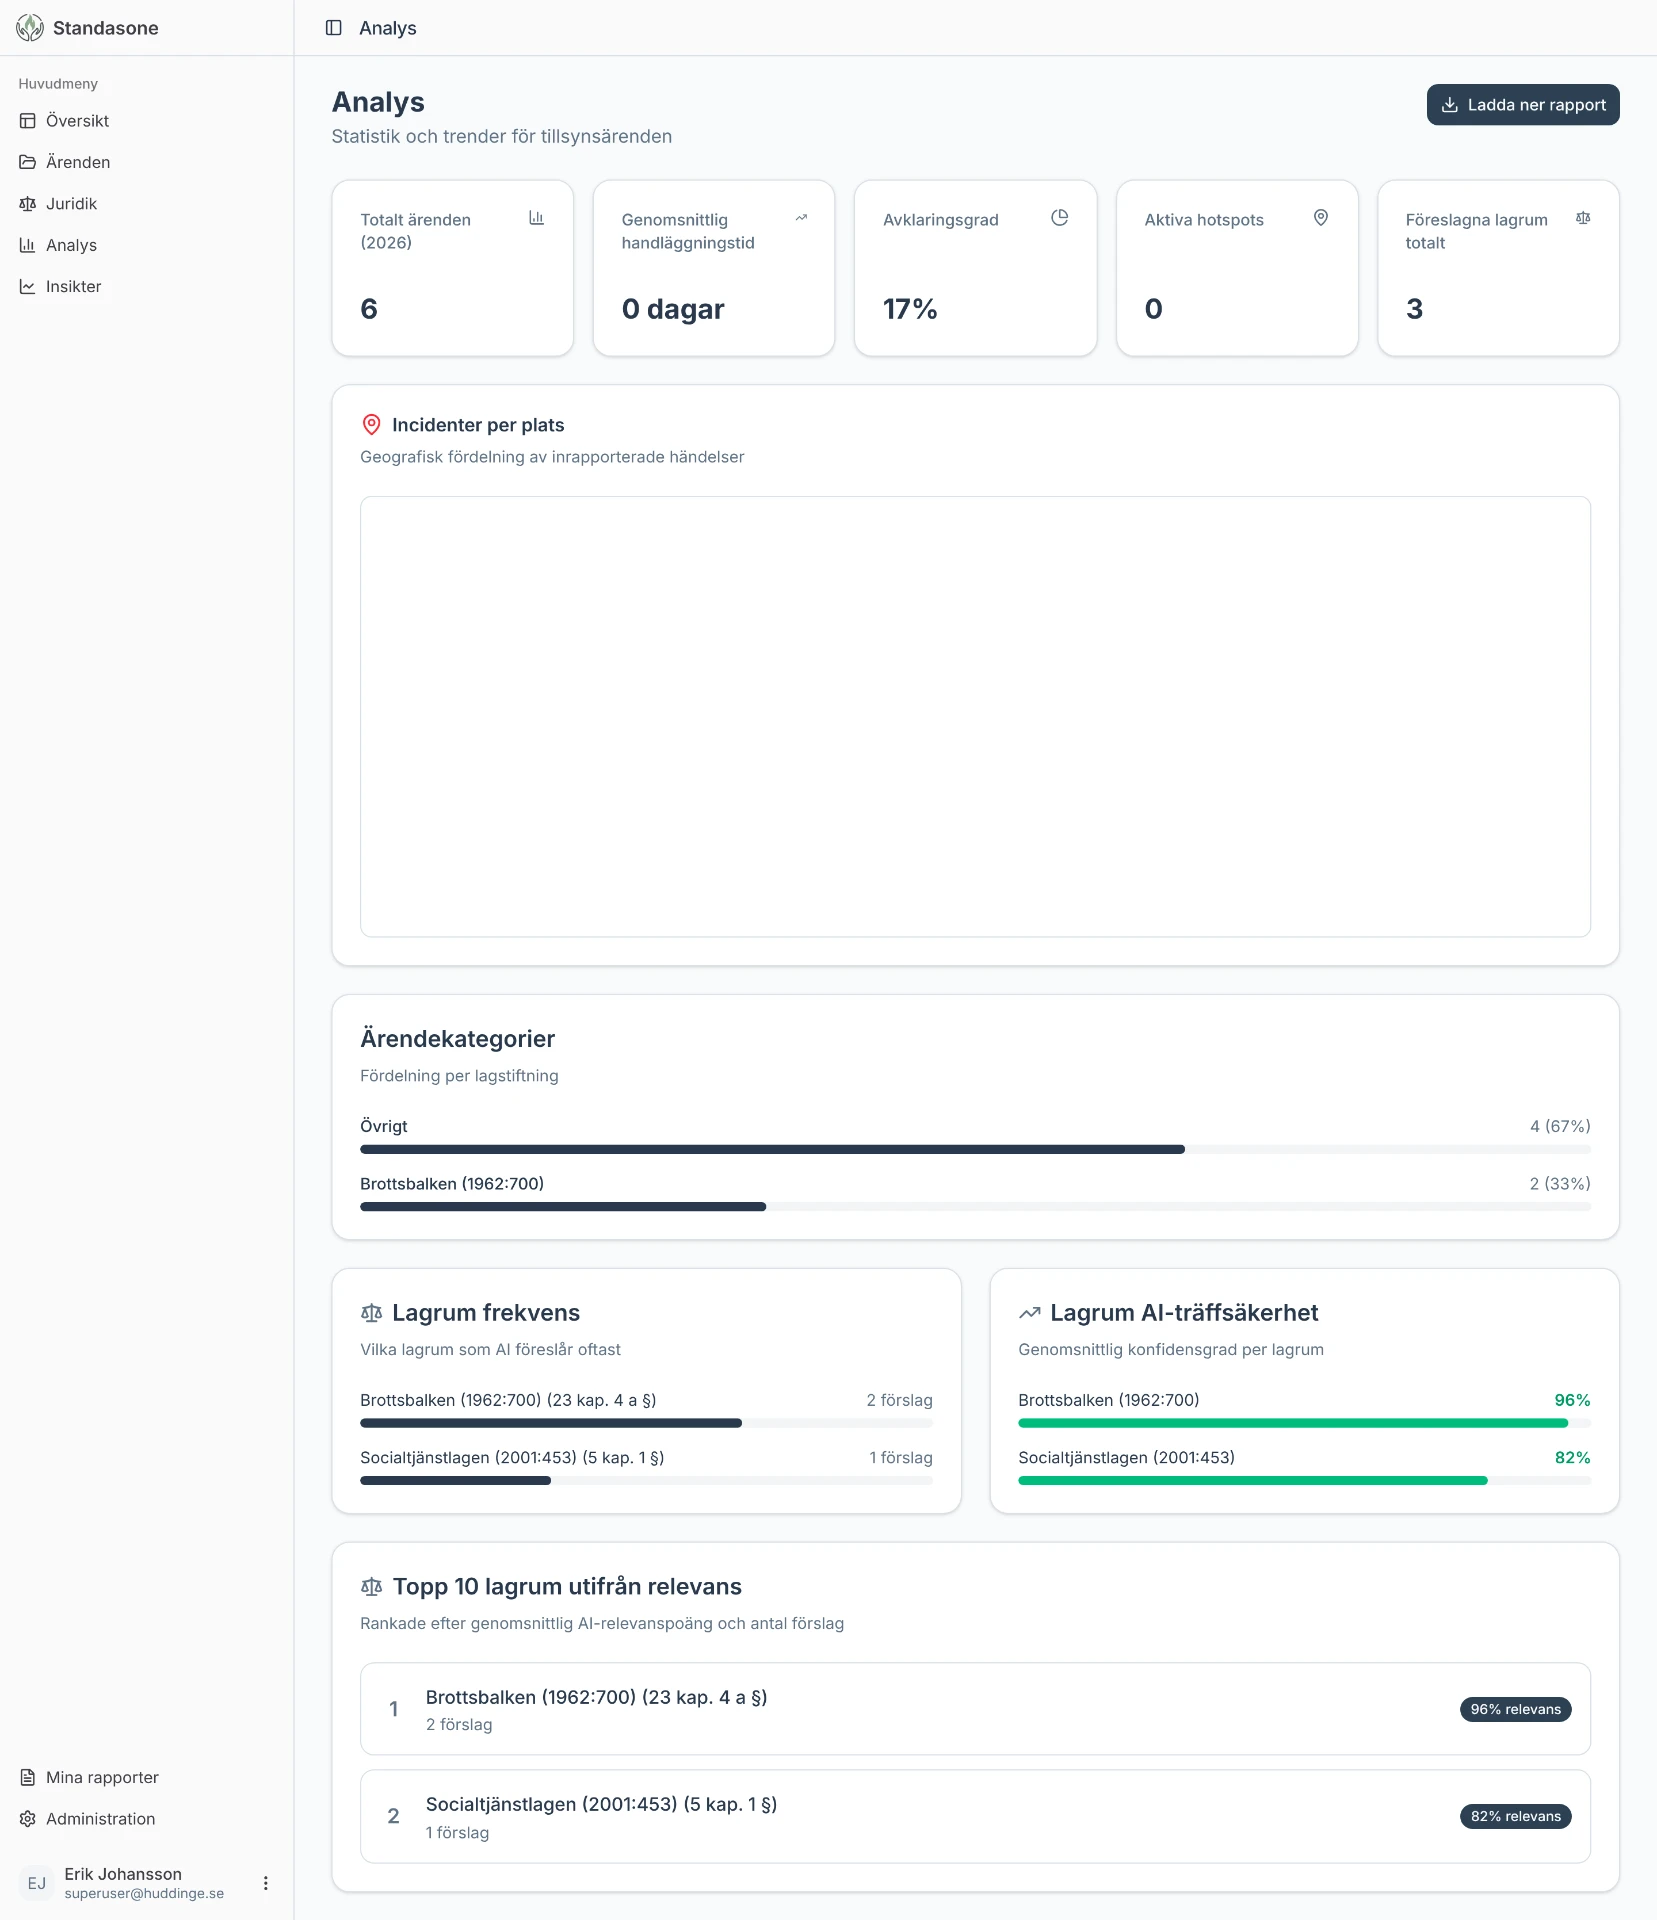Click the map pin icon in Aktiva hotspots card

point(1321,218)
